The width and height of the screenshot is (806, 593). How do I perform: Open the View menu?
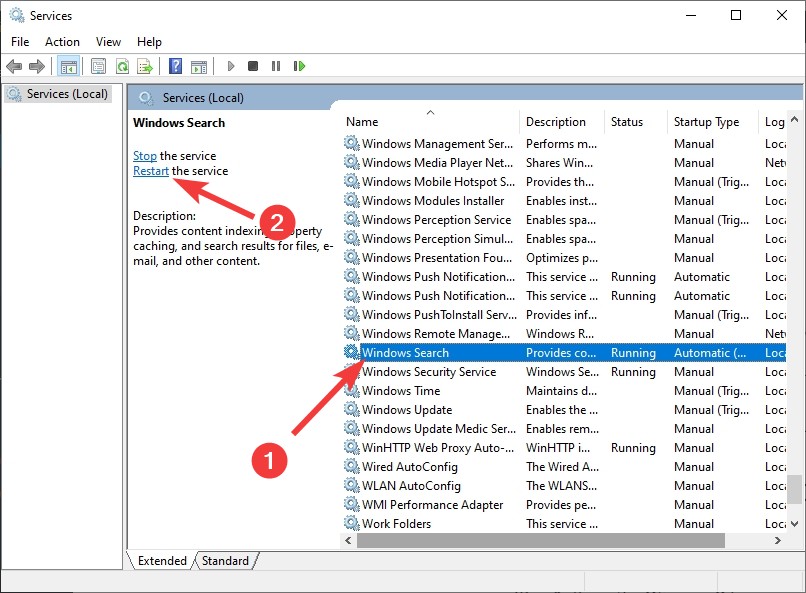click(x=108, y=42)
